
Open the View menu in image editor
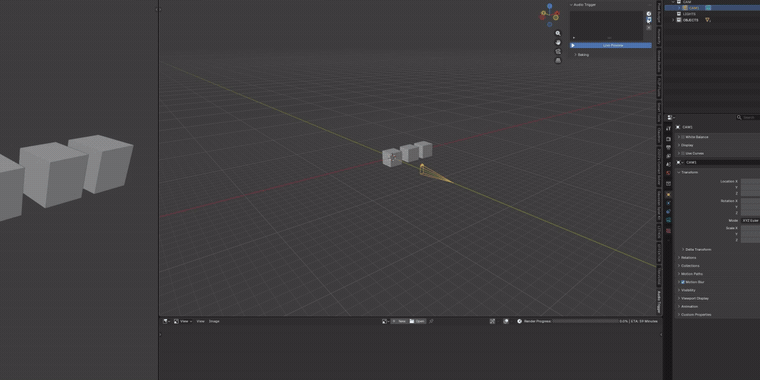click(200, 321)
